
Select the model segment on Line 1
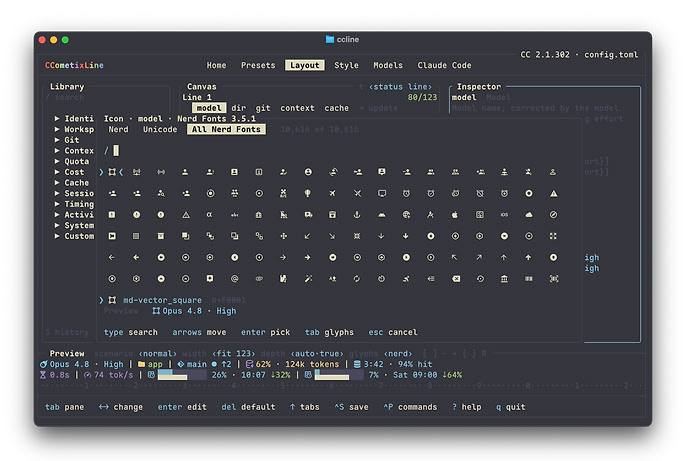tap(209, 108)
